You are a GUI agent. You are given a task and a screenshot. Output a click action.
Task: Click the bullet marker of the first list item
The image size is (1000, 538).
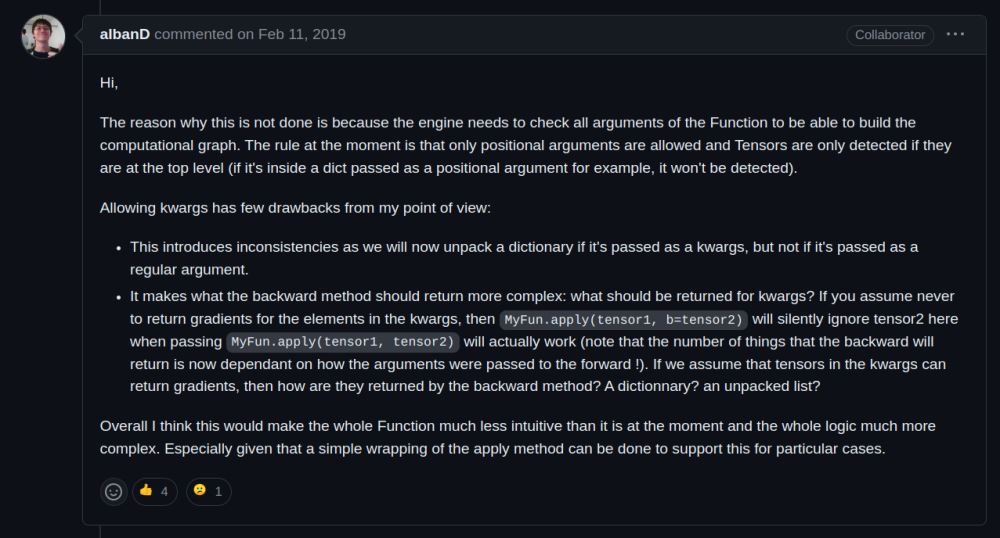point(119,248)
